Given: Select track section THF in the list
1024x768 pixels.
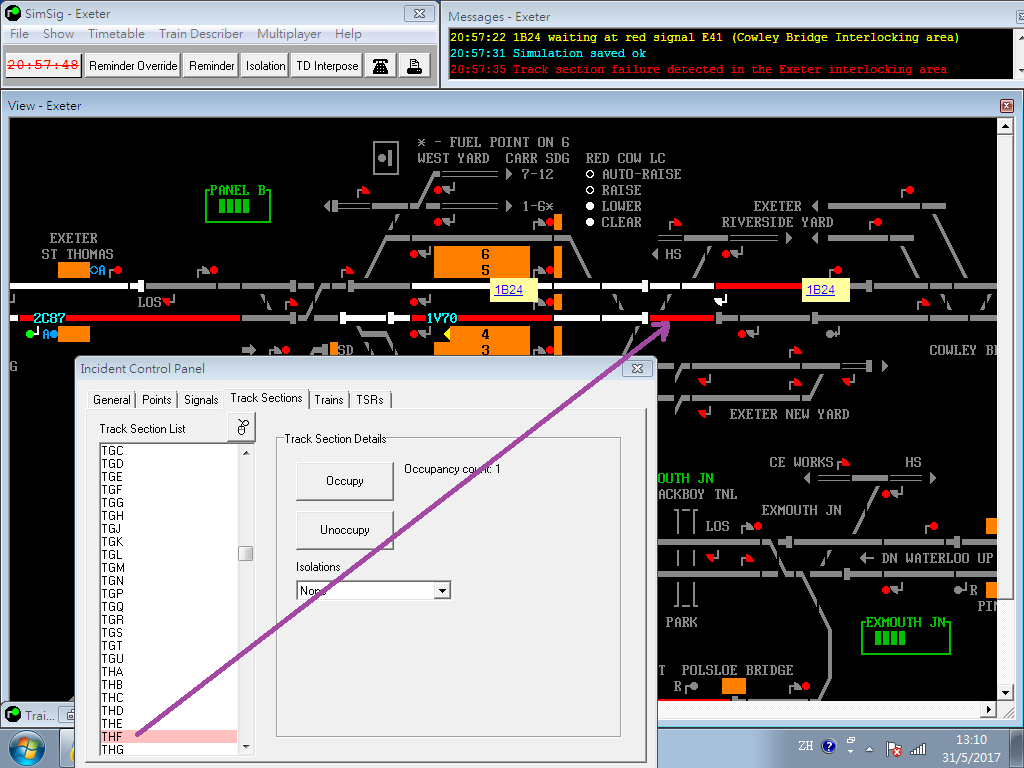Looking at the screenshot, I should click(168, 737).
